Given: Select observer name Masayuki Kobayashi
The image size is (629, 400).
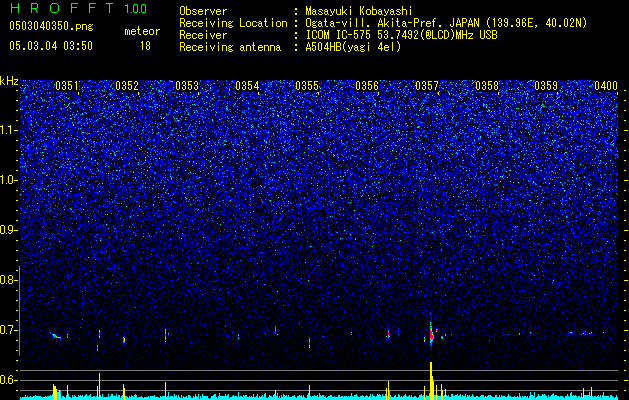Looking at the screenshot, I should (359, 11).
